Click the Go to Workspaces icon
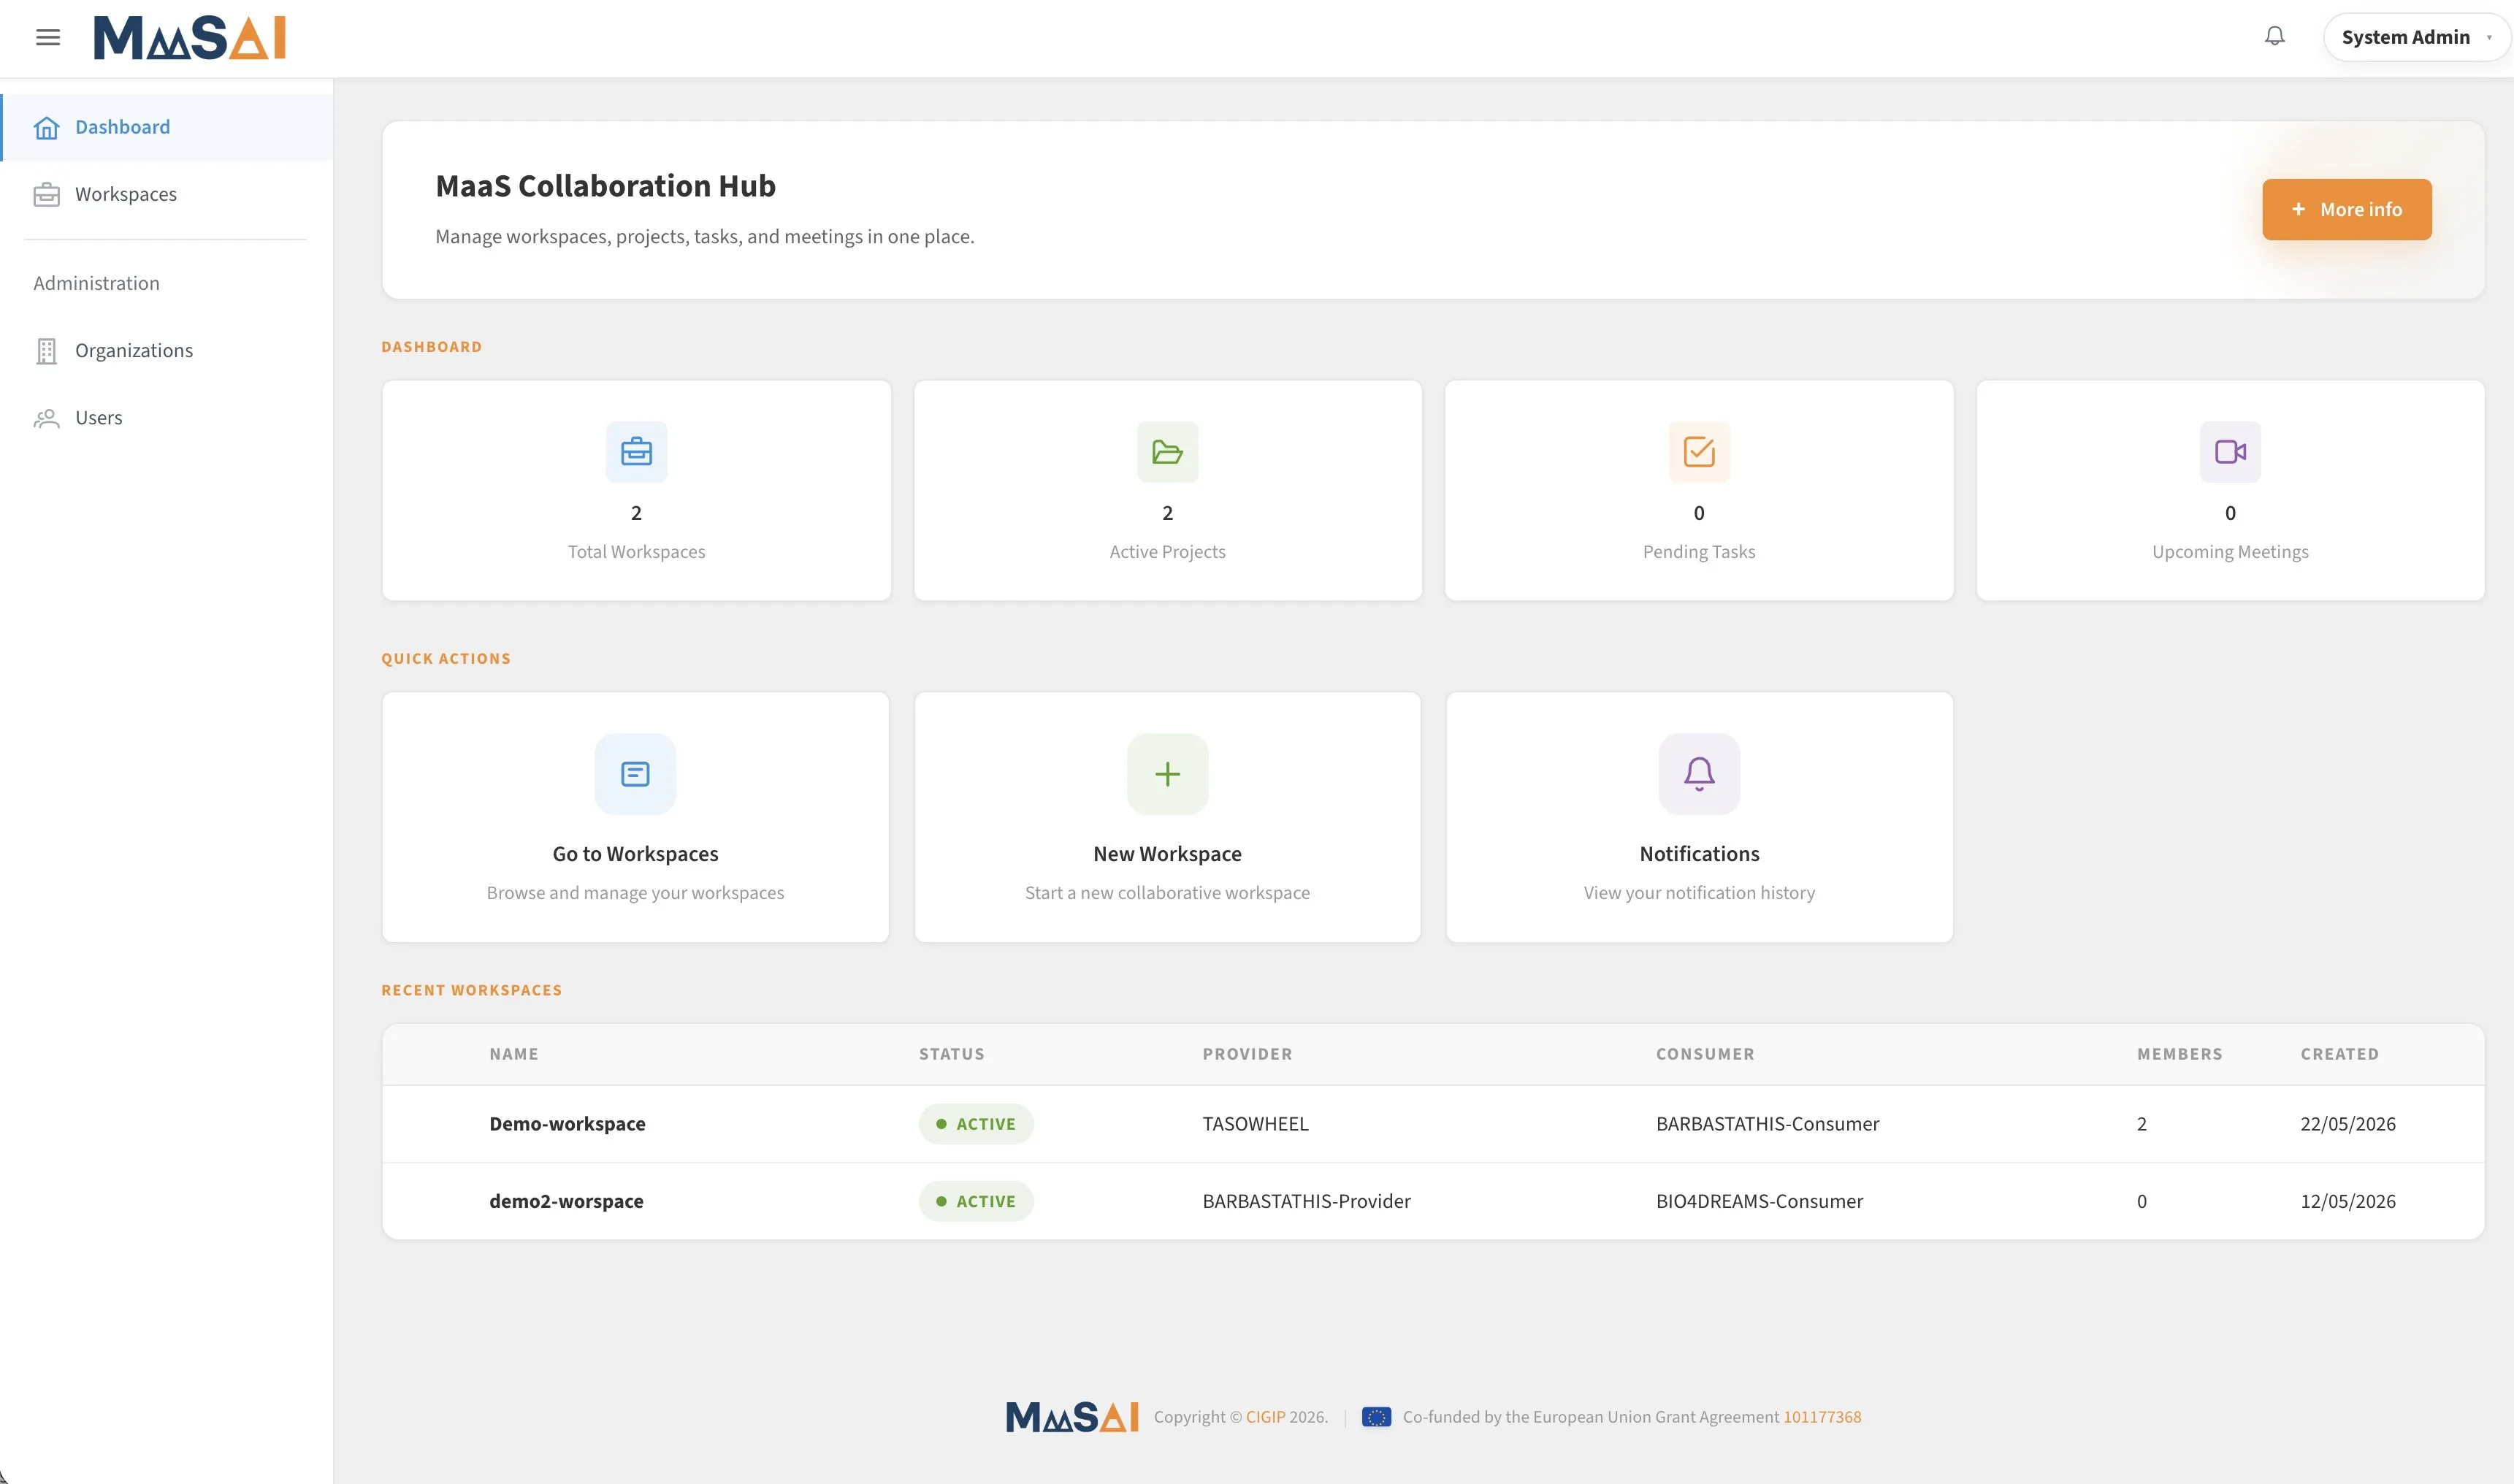Image resolution: width=2514 pixels, height=1484 pixels. (x=635, y=774)
